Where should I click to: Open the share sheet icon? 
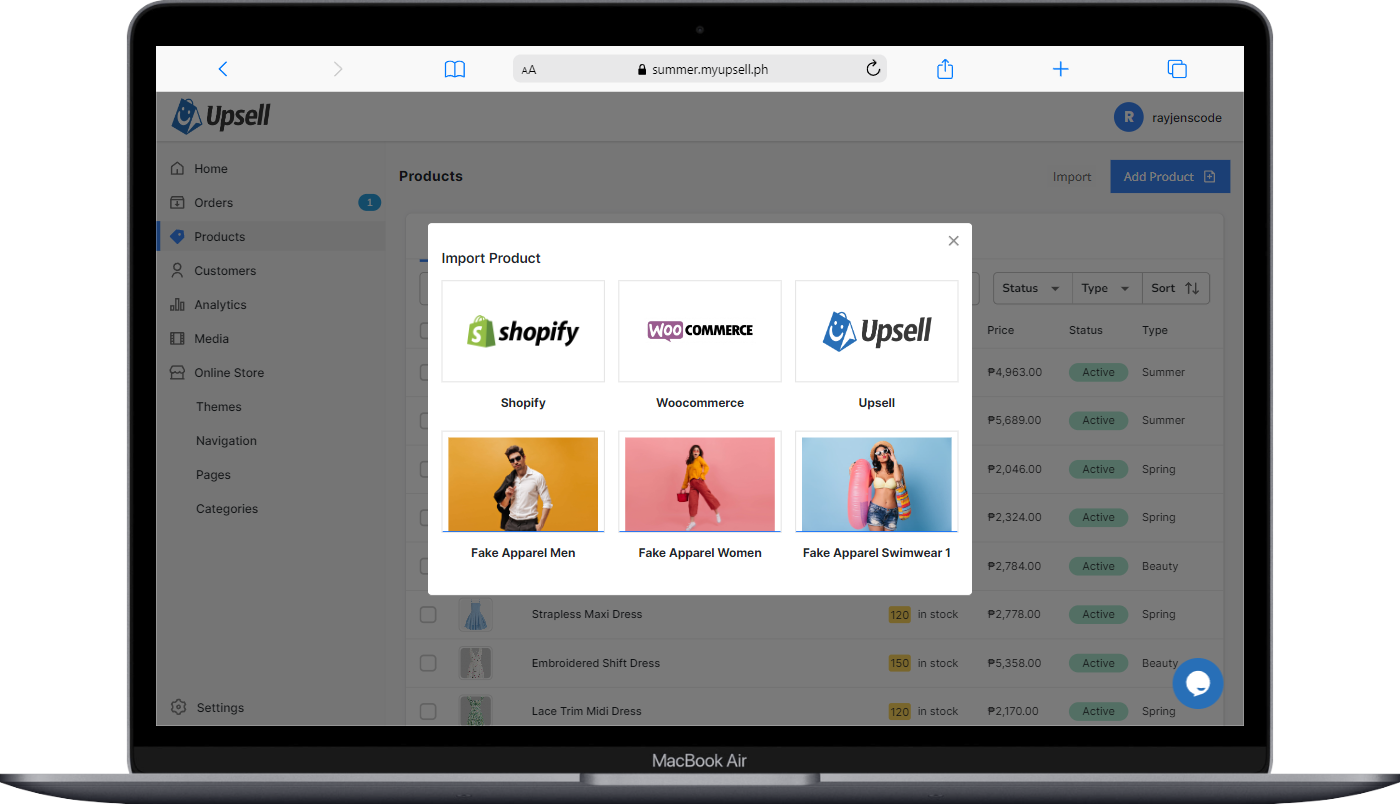(x=945, y=69)
